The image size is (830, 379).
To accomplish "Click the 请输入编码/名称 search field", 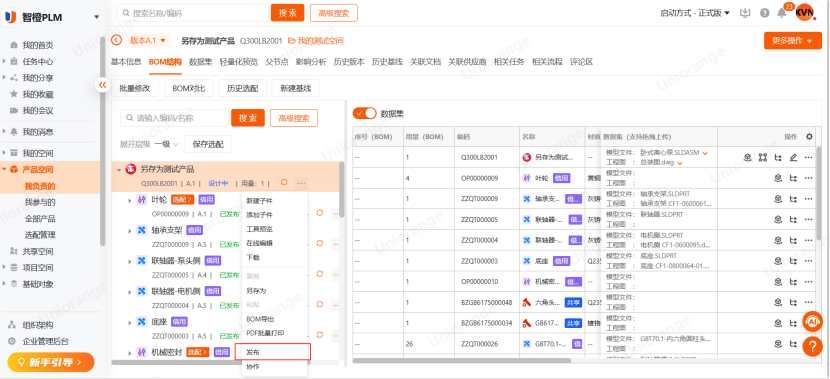I will 175,118.
